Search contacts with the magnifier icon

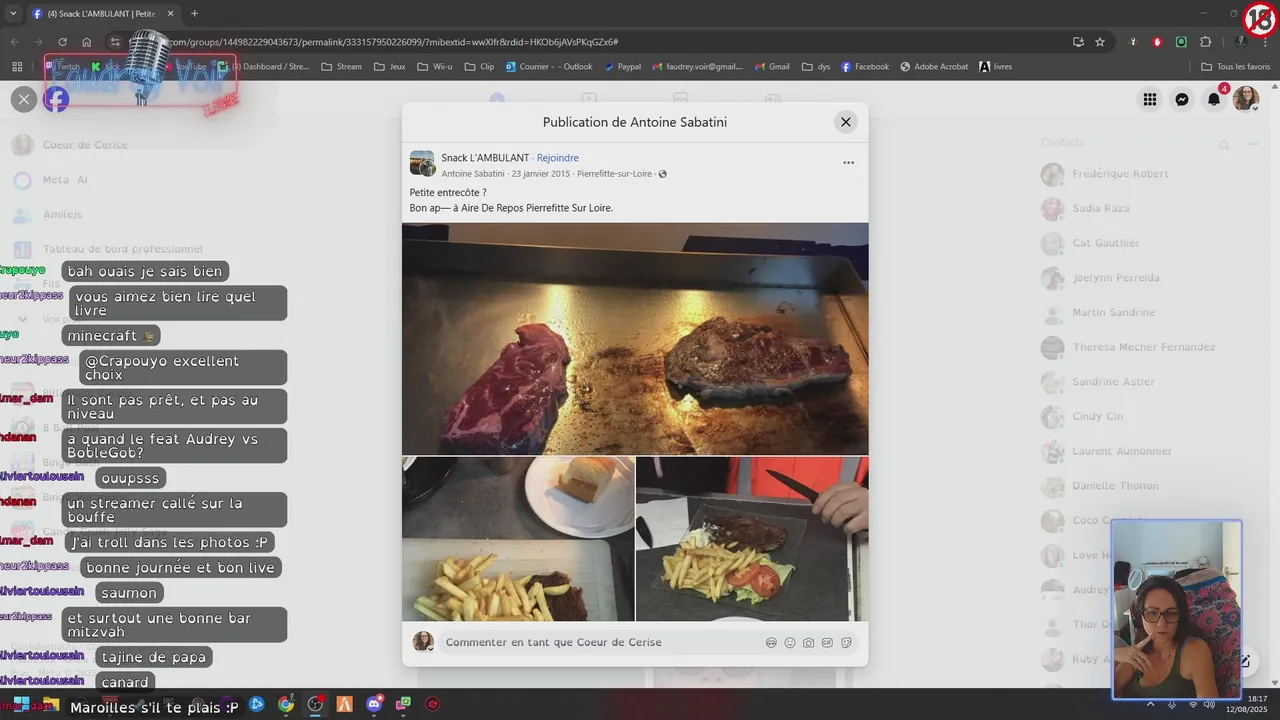tap(1224, 145)
